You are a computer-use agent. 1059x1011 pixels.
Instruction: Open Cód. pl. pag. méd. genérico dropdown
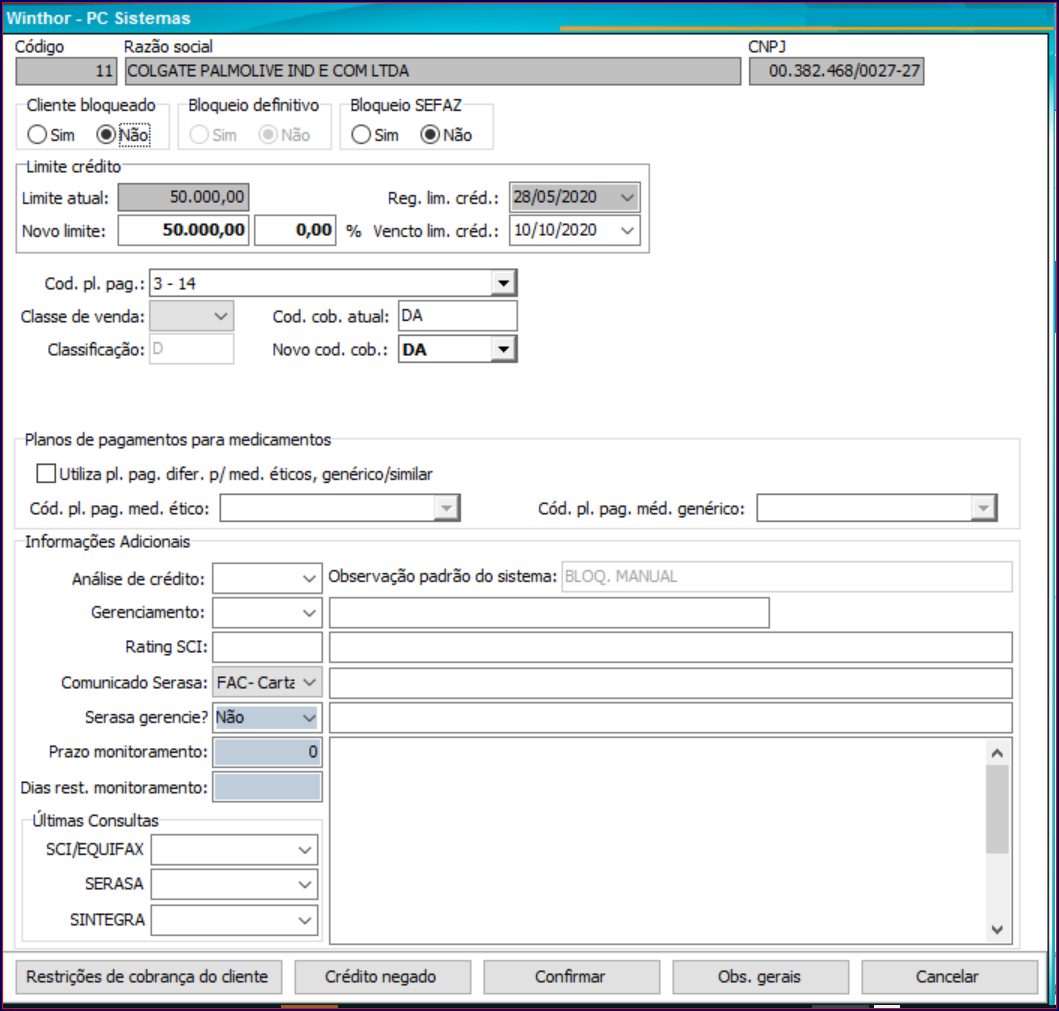983,508
